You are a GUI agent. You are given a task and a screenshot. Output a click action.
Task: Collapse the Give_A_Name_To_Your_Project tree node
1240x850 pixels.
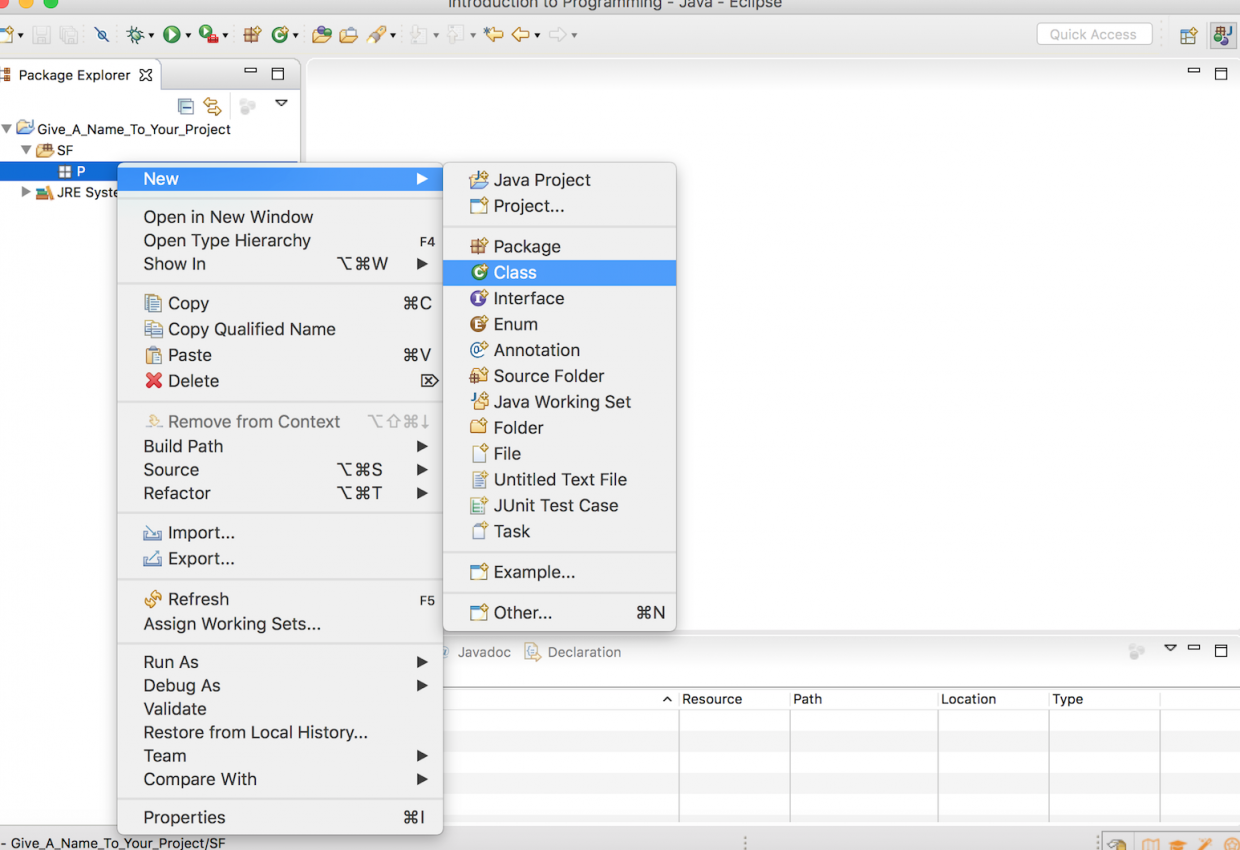[x=8, y=128]
